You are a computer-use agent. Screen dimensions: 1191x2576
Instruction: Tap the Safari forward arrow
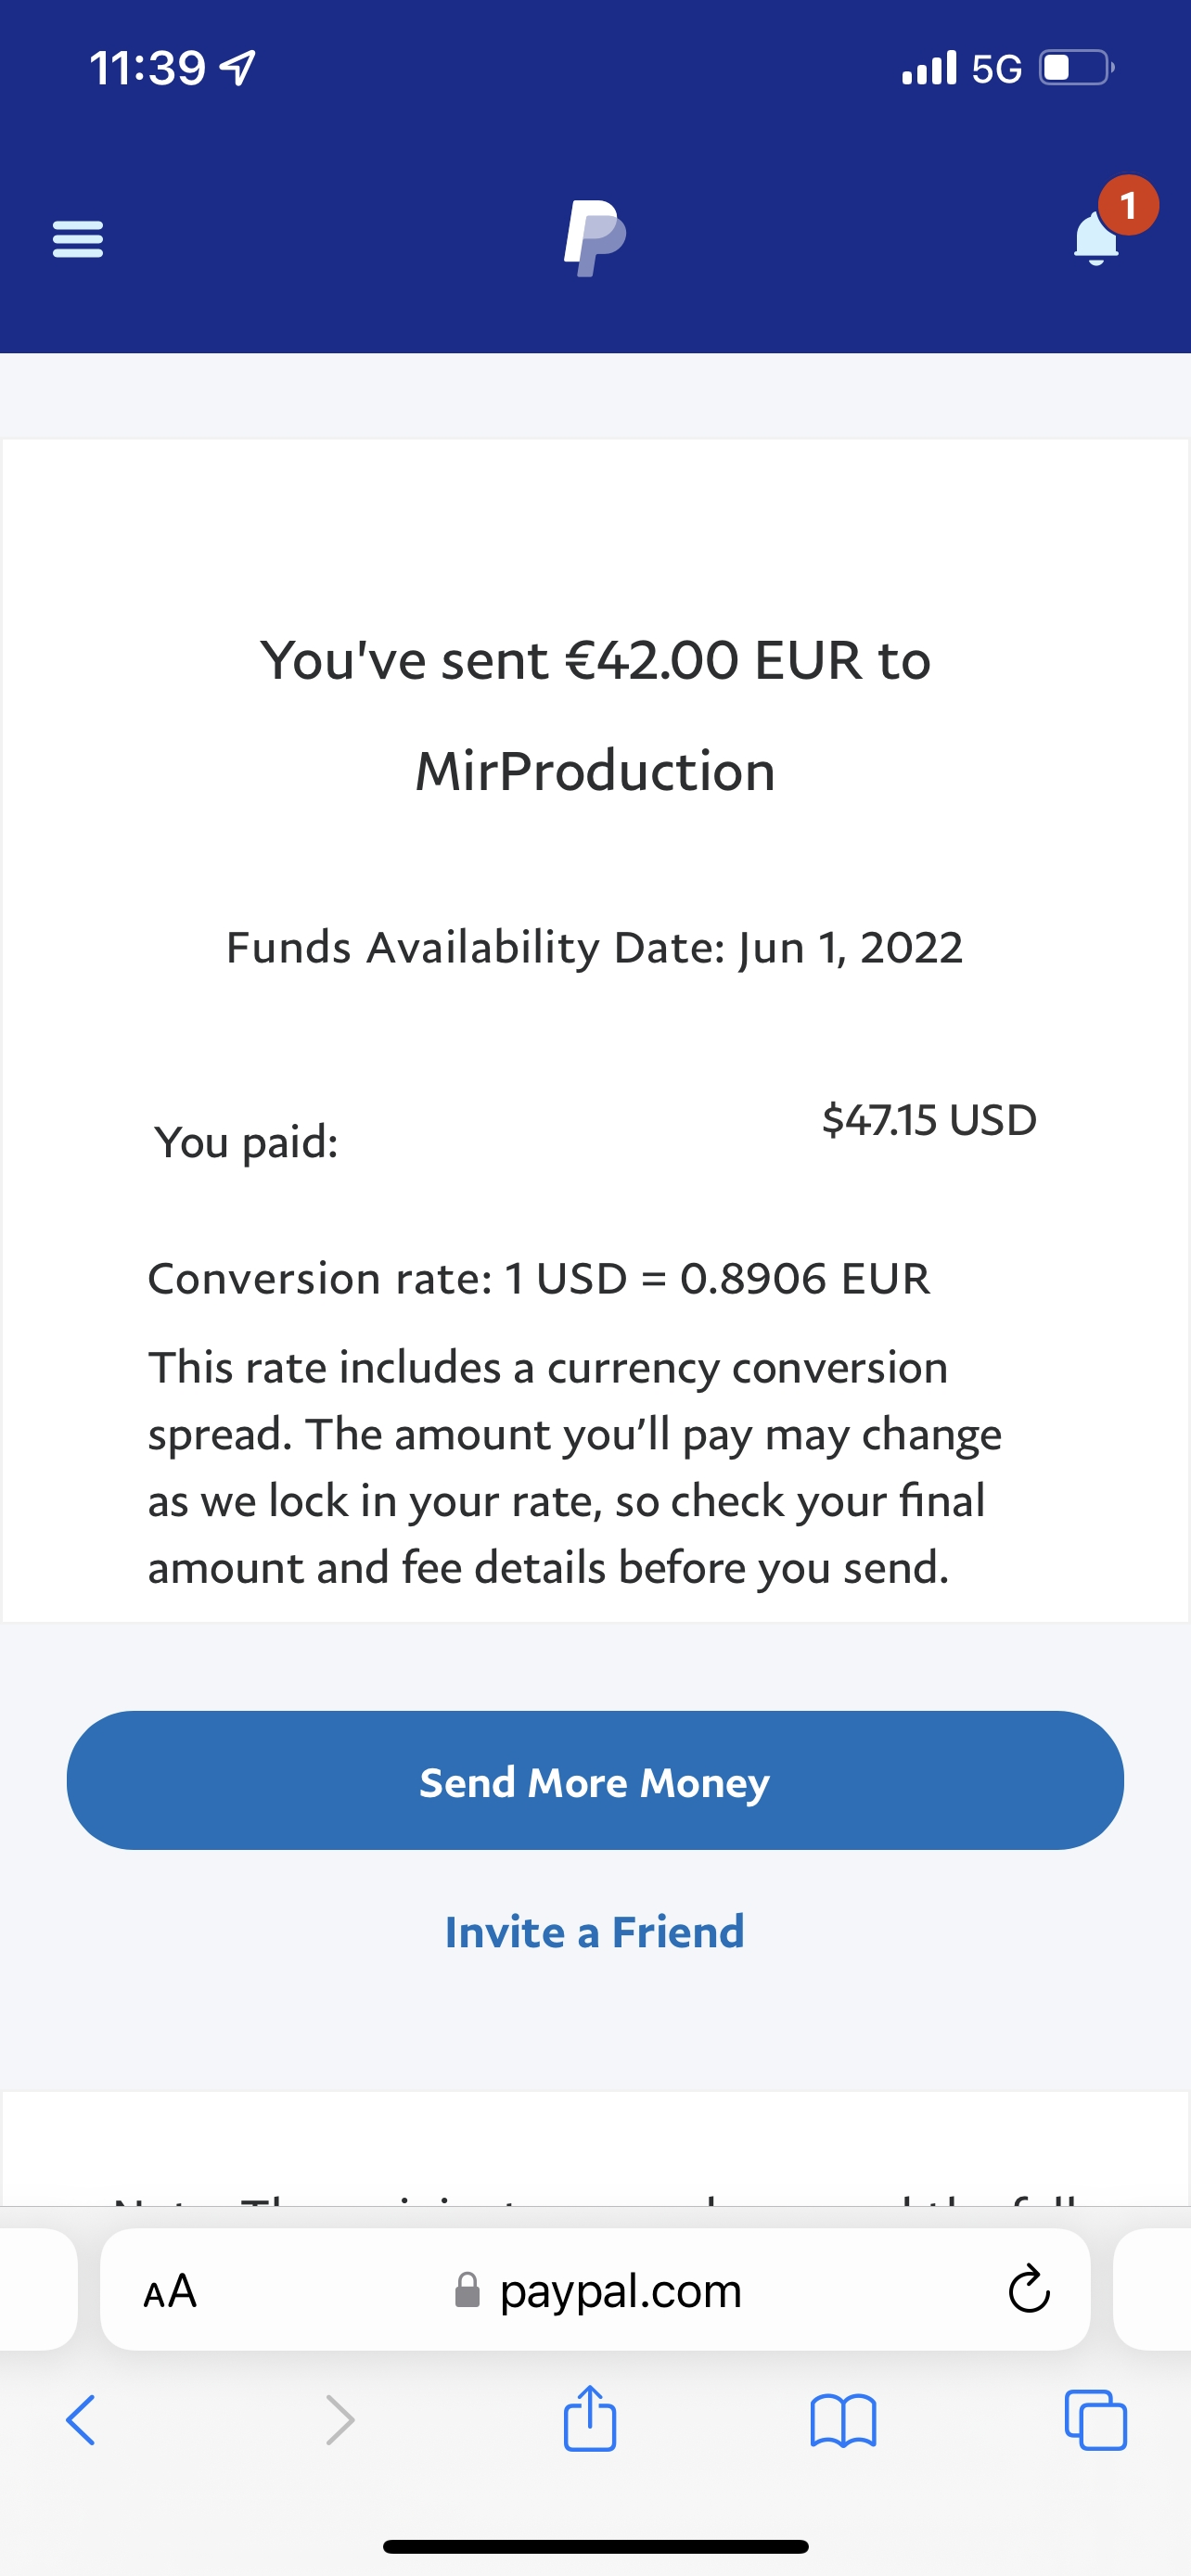click(340, 2421)
